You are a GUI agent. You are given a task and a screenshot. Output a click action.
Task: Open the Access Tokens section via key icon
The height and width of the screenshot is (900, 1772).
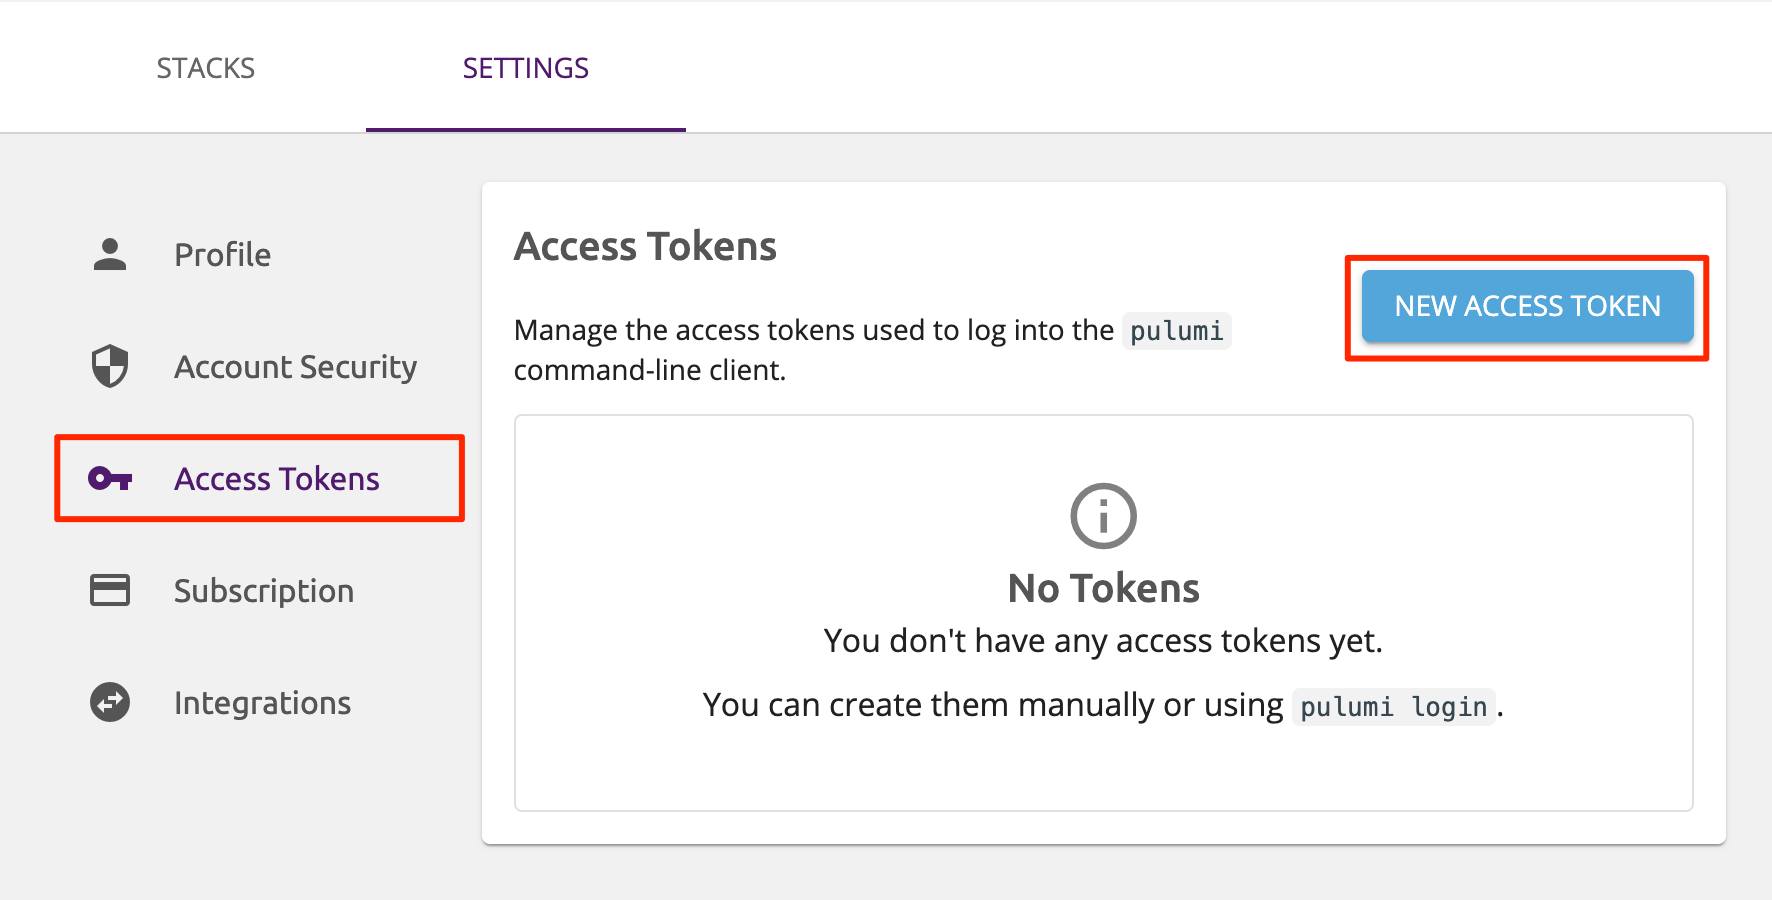click(112, 479)
